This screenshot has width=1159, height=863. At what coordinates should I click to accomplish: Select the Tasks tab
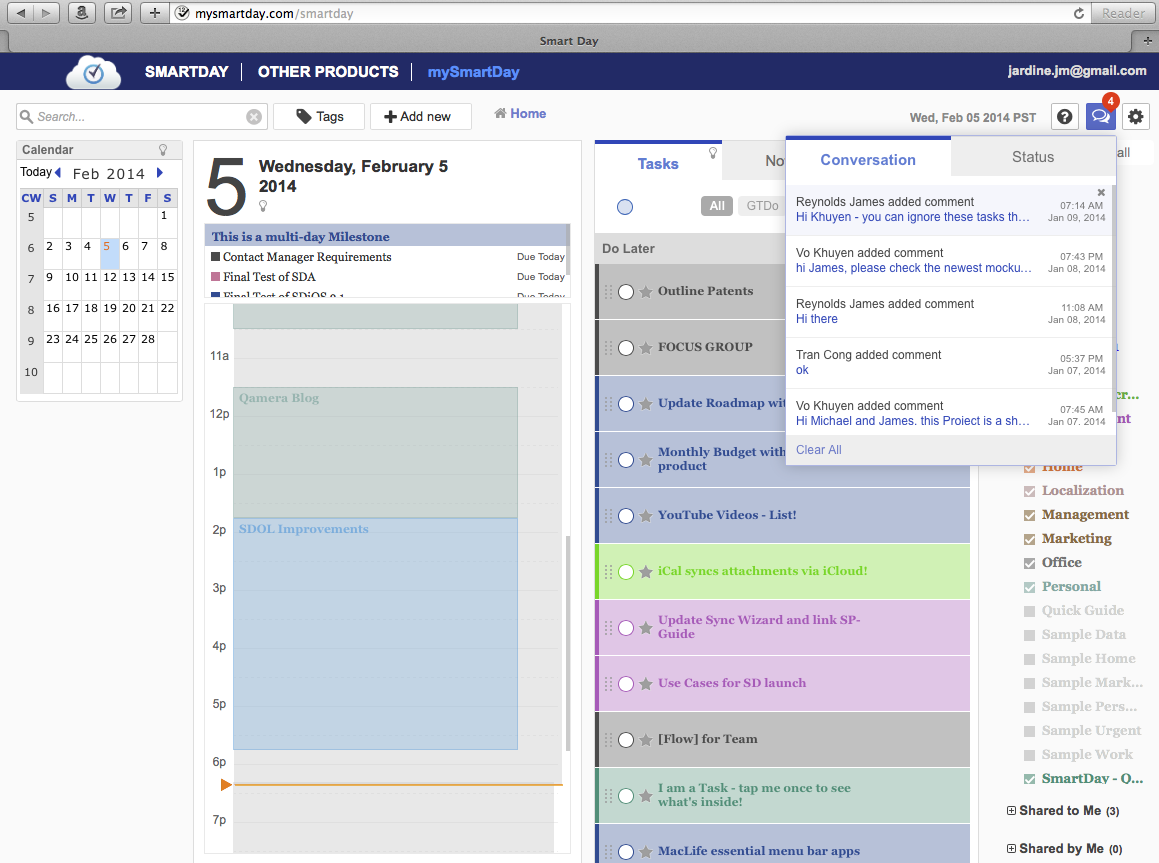(x=658, y=163)
